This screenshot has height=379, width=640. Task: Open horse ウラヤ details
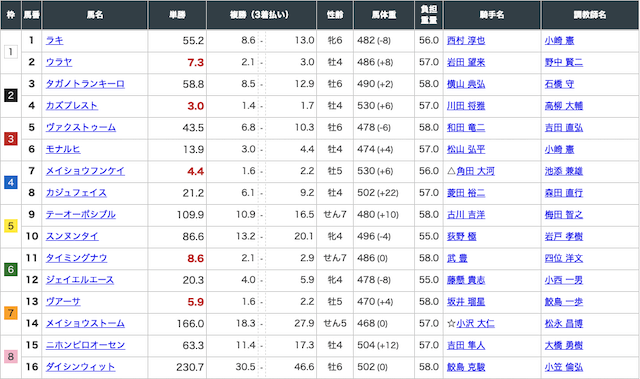pos(59,62)
